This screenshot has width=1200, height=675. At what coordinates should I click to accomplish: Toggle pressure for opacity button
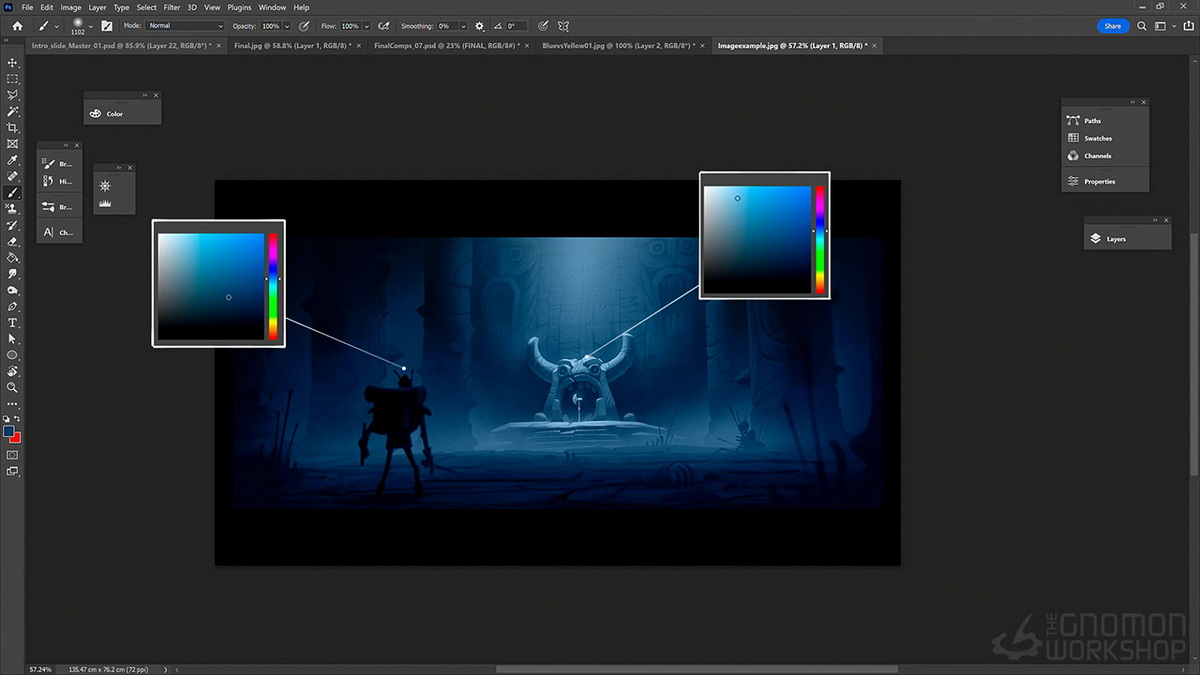coord(304,26)
